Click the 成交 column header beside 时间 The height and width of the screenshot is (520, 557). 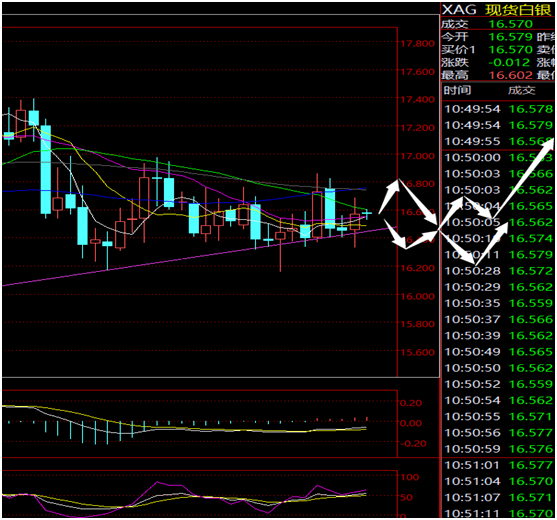click(521, 91)
